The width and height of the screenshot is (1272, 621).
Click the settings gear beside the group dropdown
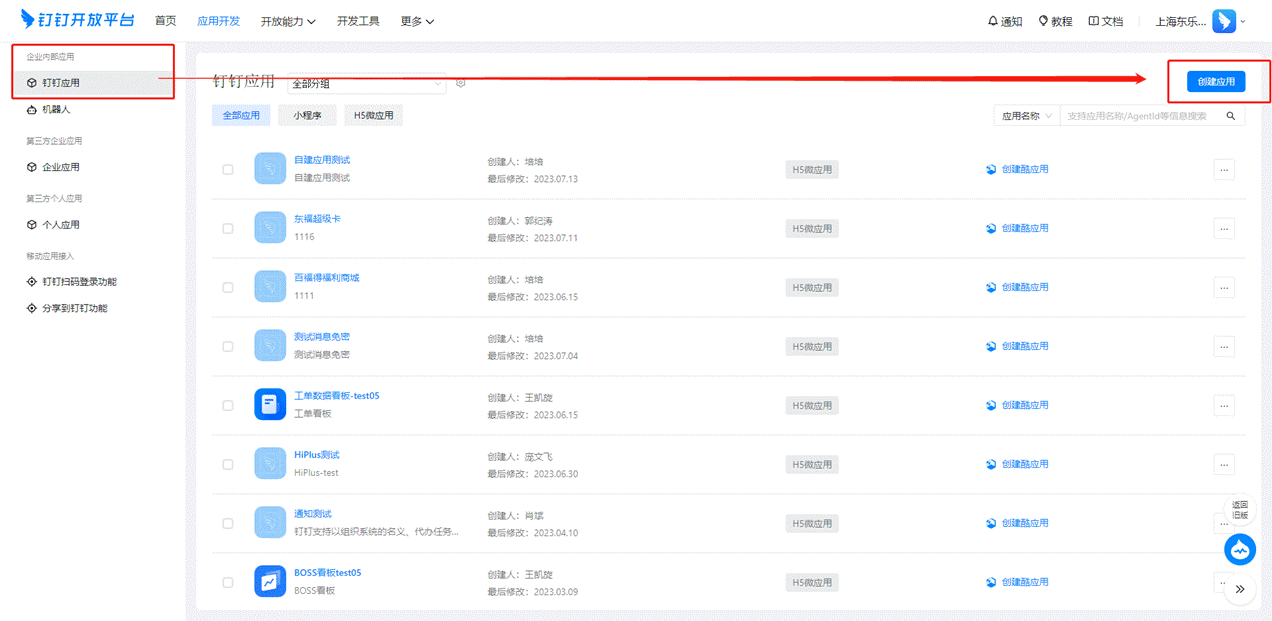[x=461, y=83]
